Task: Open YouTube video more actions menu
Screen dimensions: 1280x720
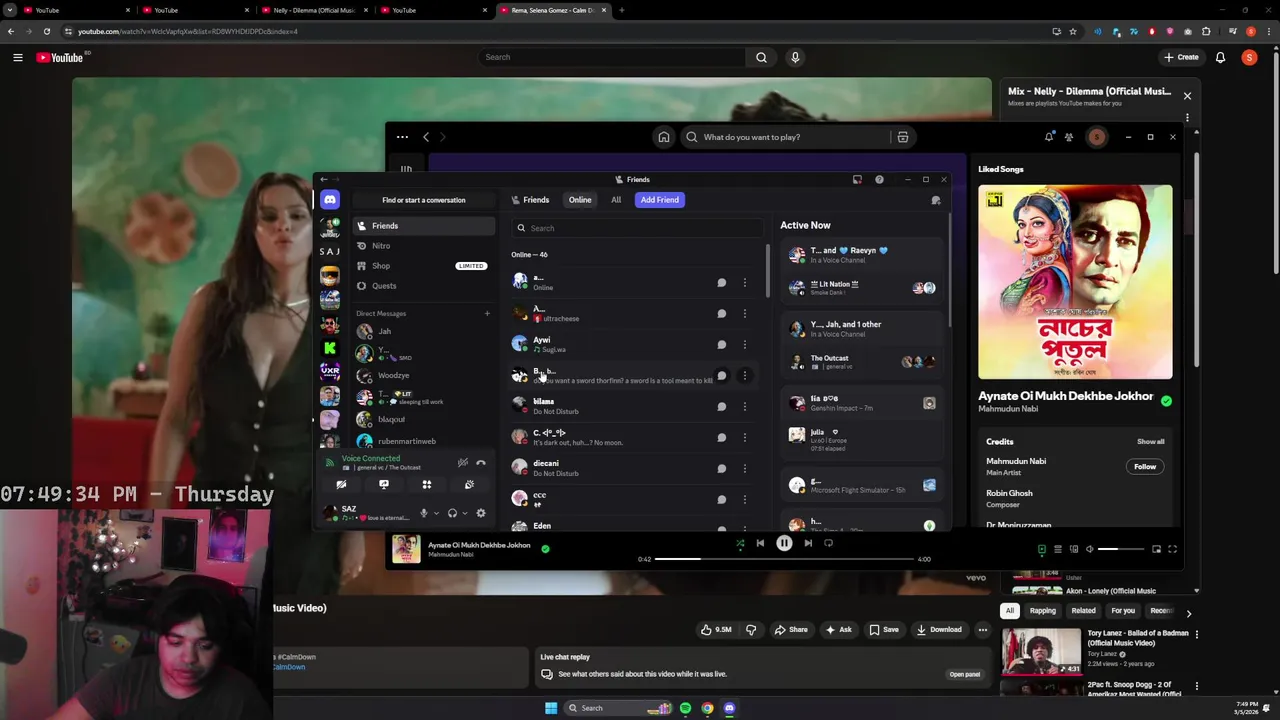Action: click(983, 630)
